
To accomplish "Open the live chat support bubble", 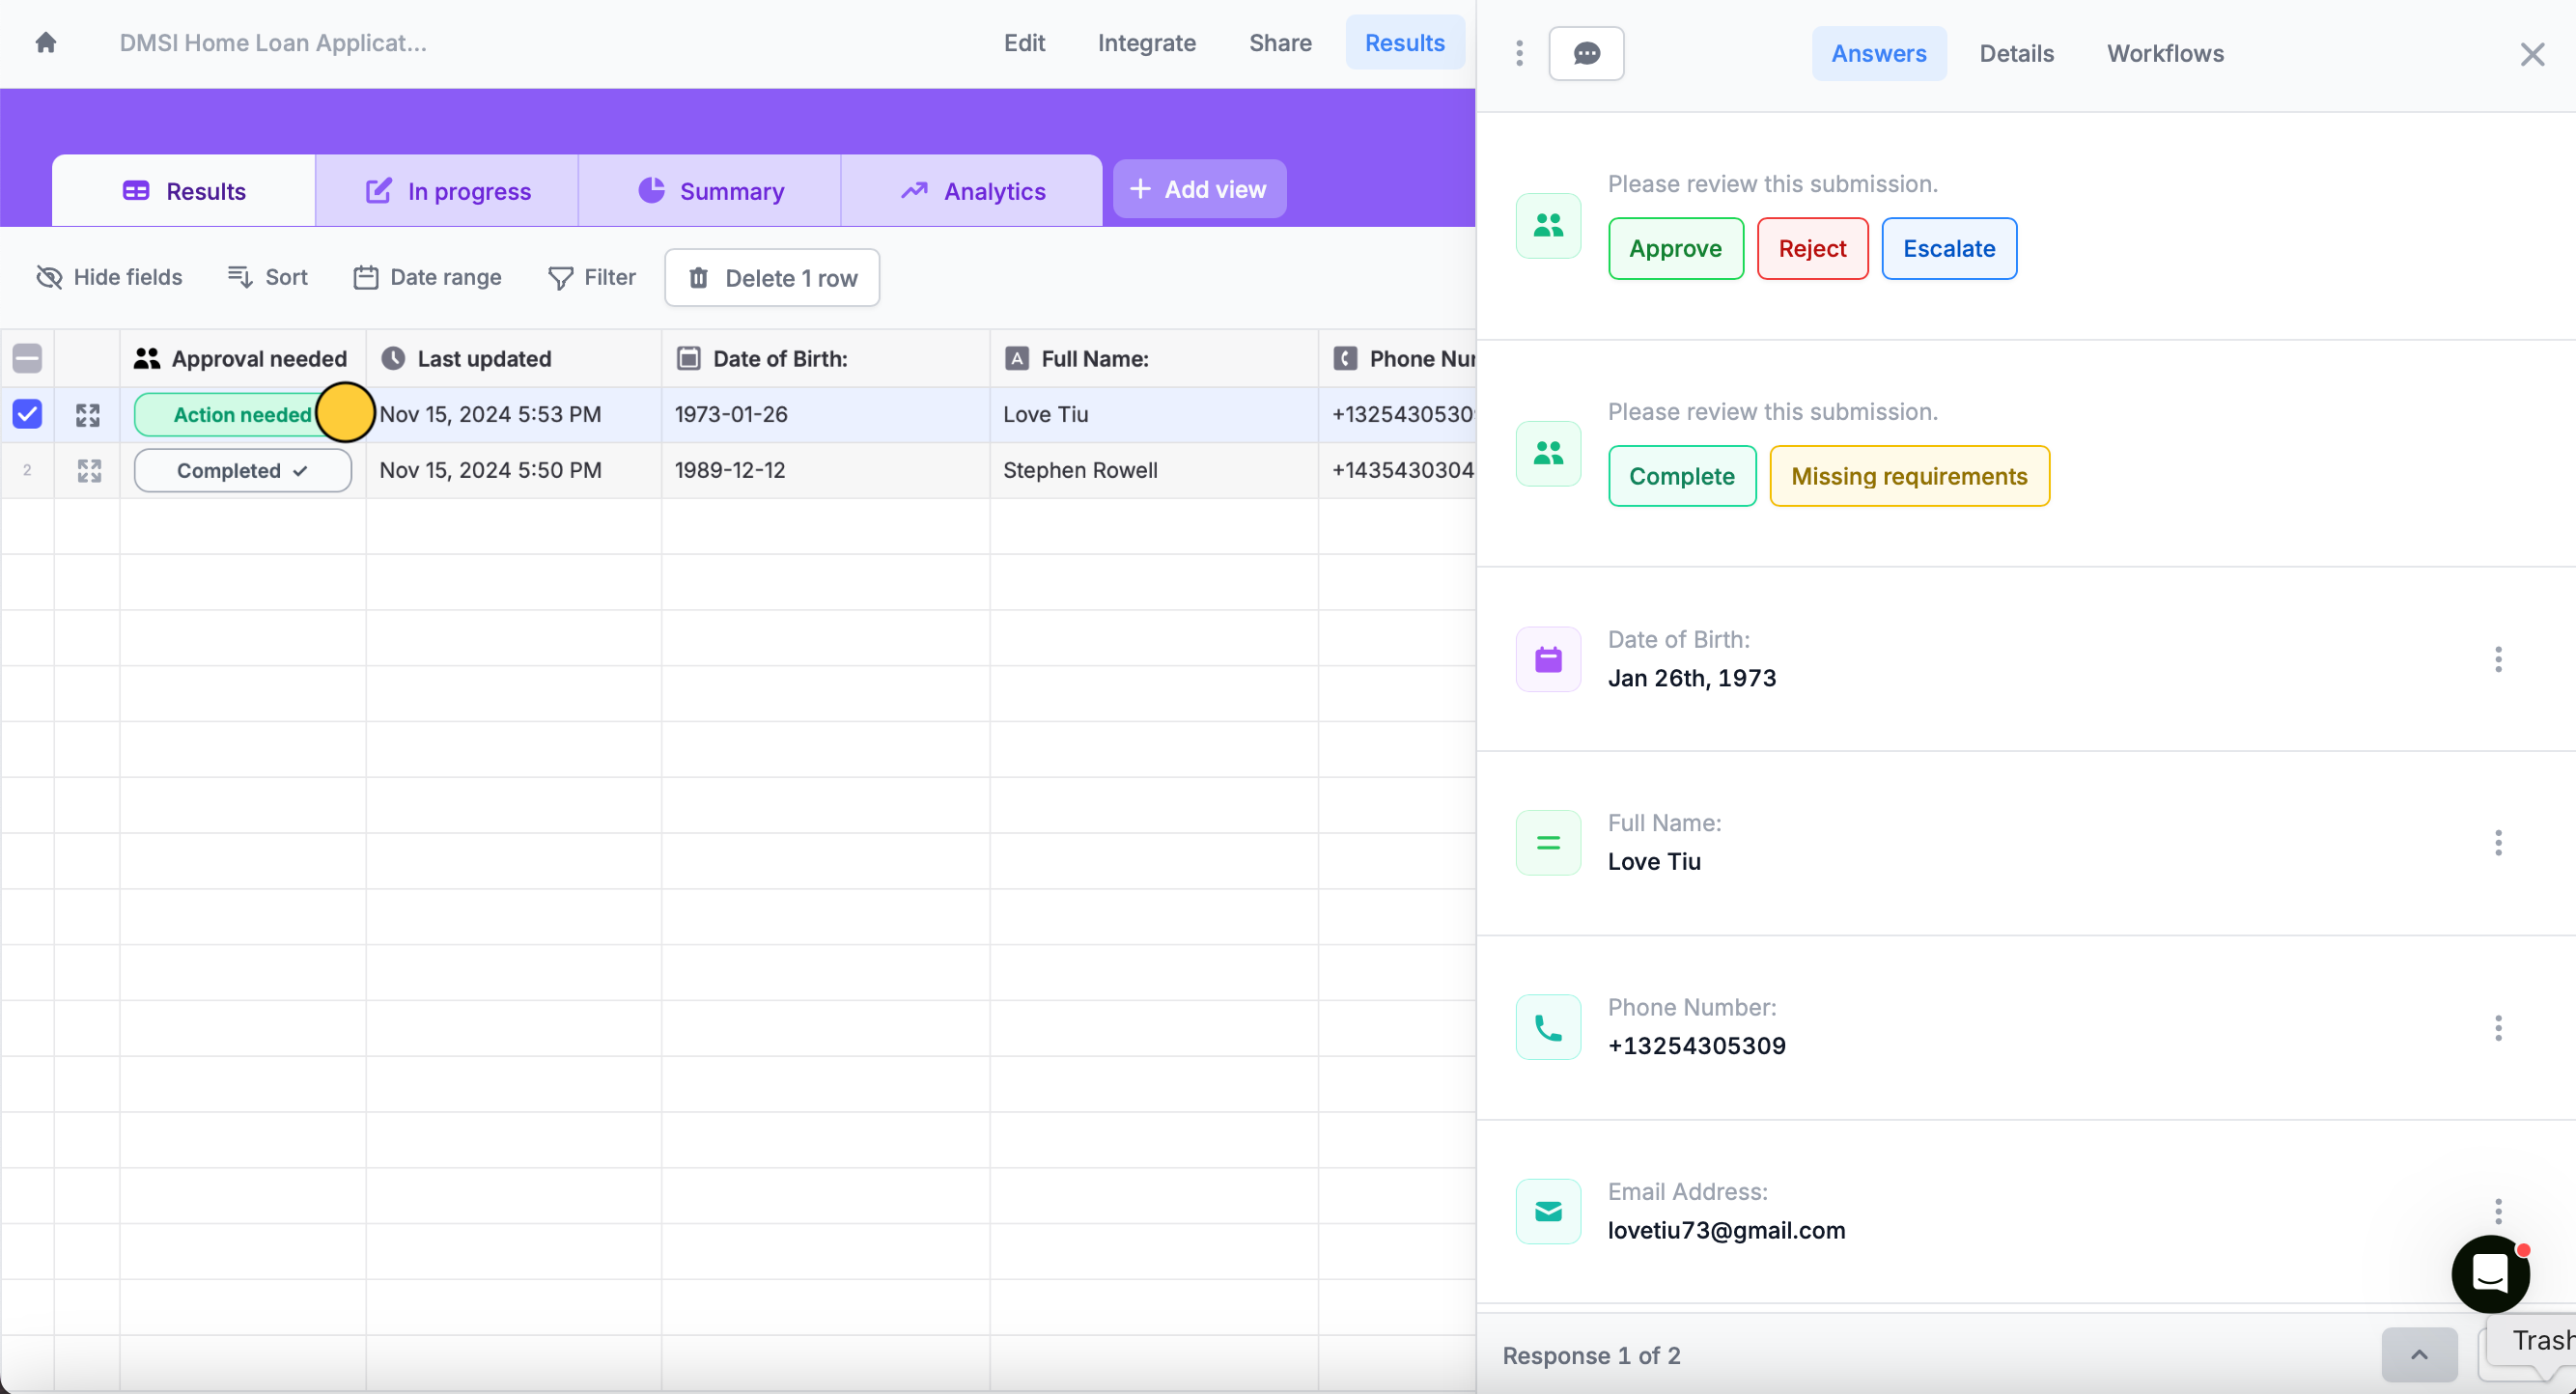I will pos(2490,1274).
